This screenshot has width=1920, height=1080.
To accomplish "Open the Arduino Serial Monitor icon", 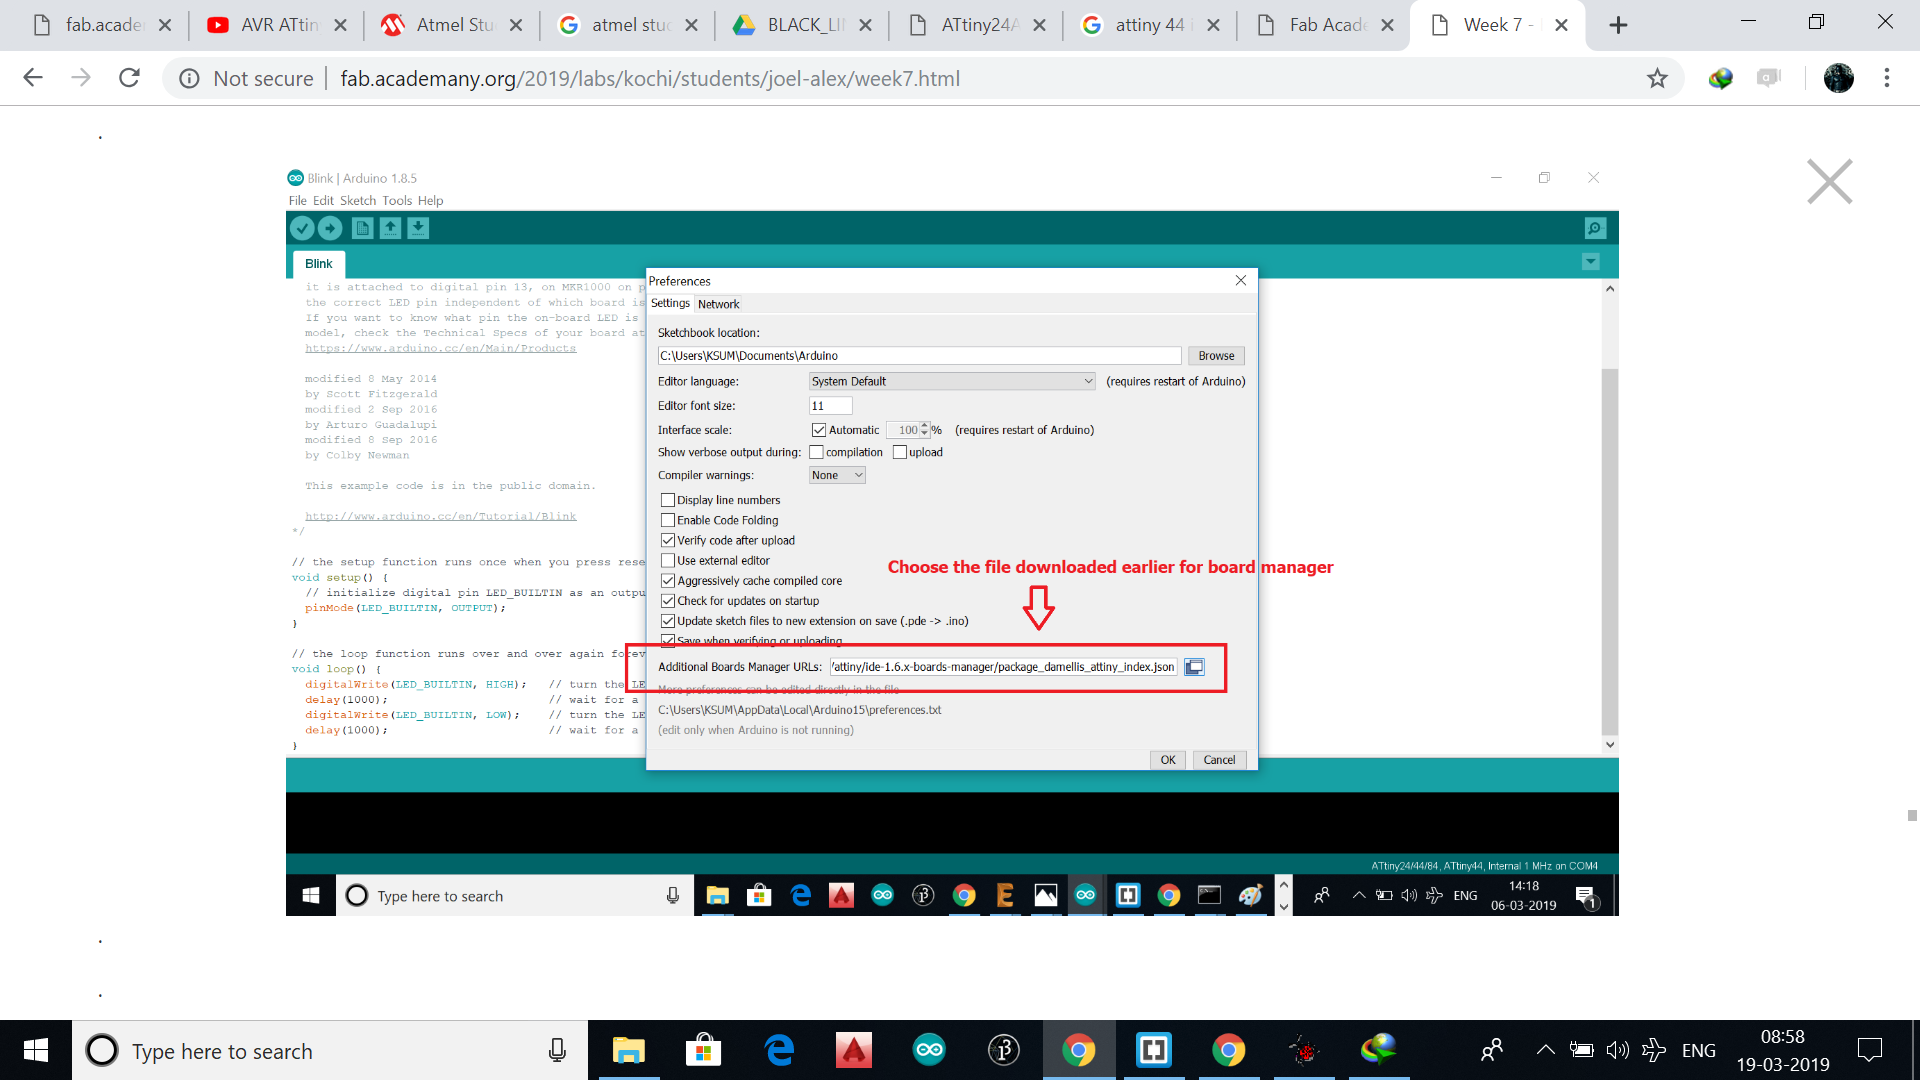I will pos(1595,229).
